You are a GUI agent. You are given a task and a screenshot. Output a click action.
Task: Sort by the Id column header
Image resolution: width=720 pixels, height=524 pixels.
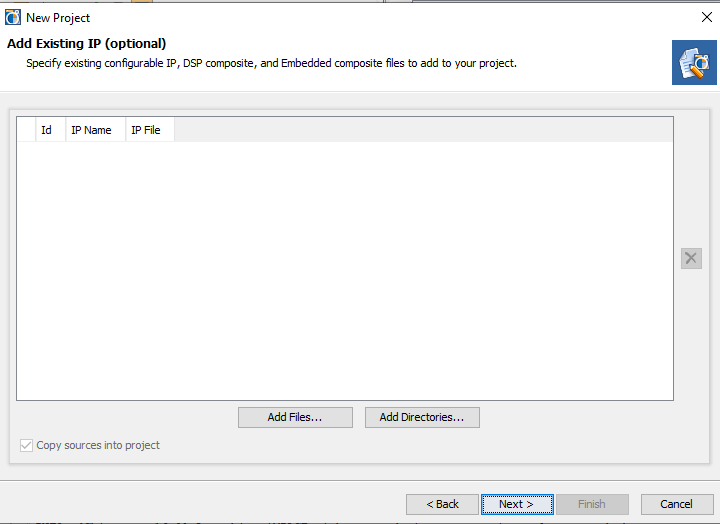tap(47, 130)
